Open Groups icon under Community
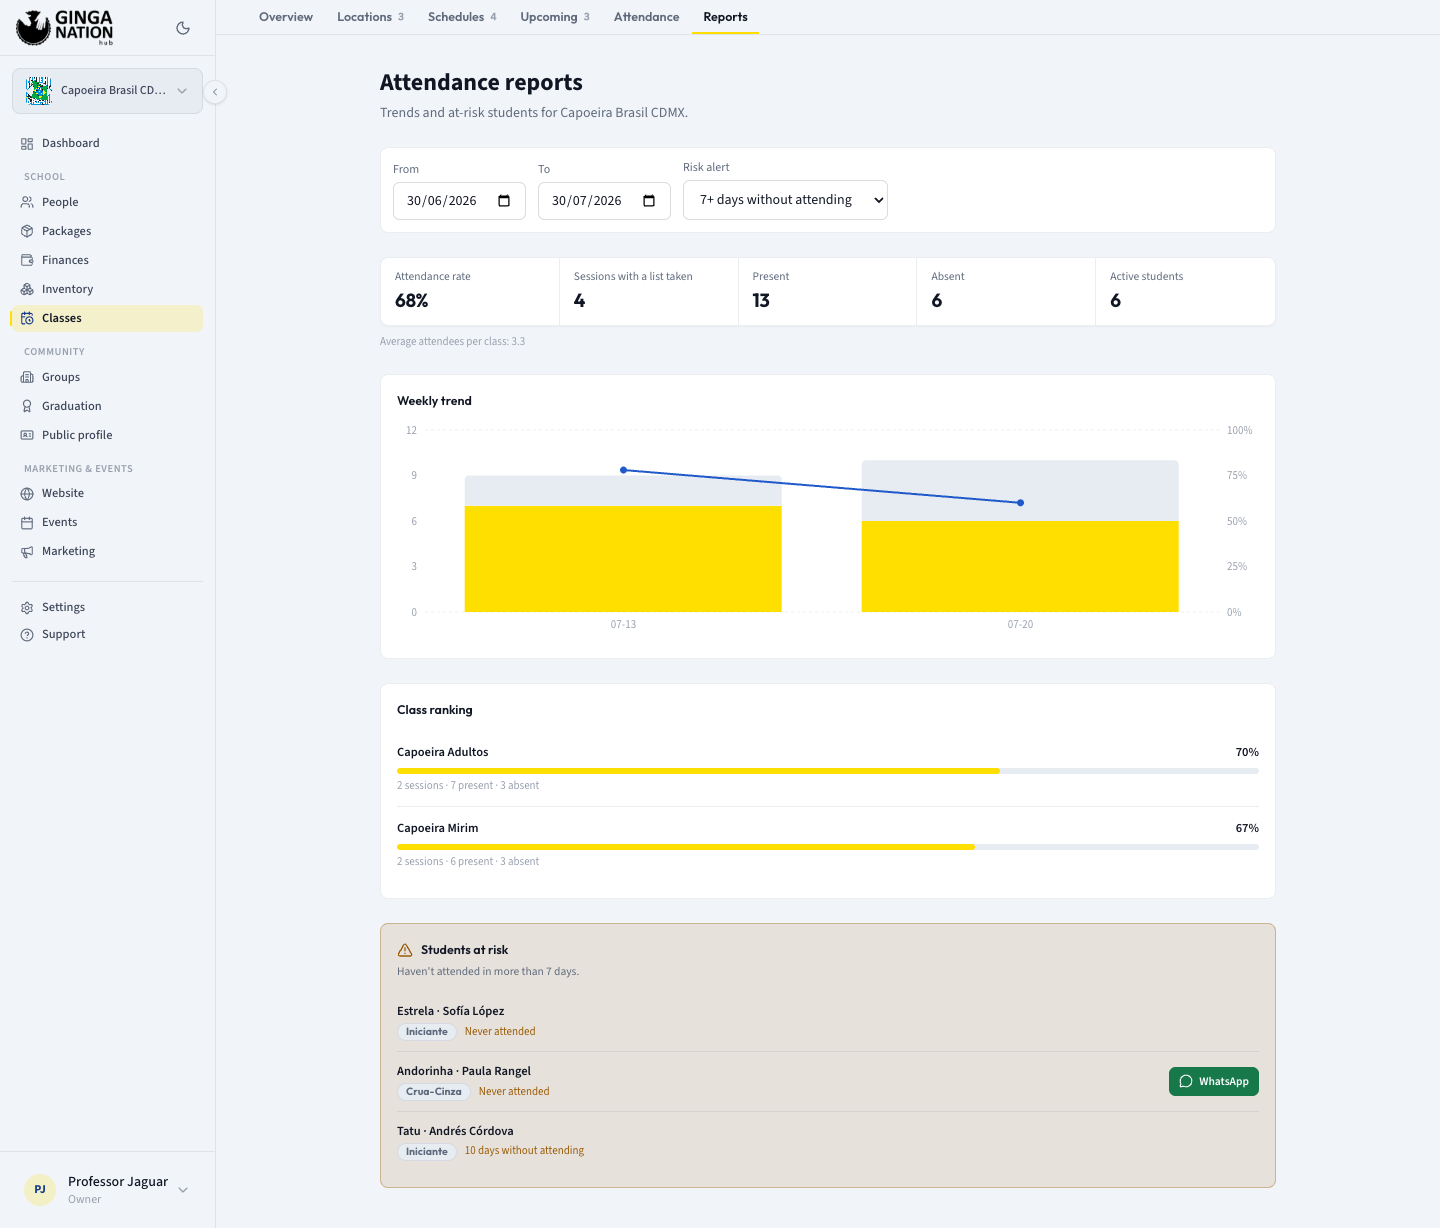This screenshot has height=1228, width=1440. click(27, 377)
